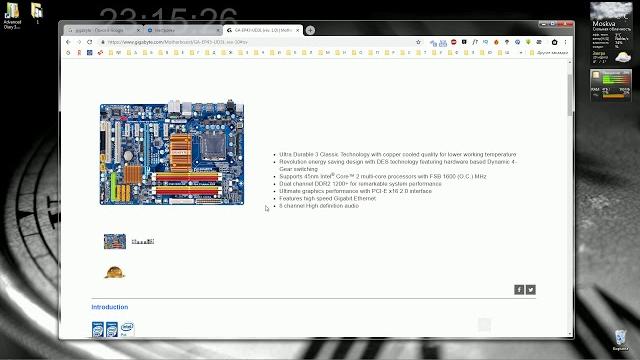The width and height of the screenshot is (640, 360).
Task: Click the large motherboard product image
Action: click(x=172, y=154)
